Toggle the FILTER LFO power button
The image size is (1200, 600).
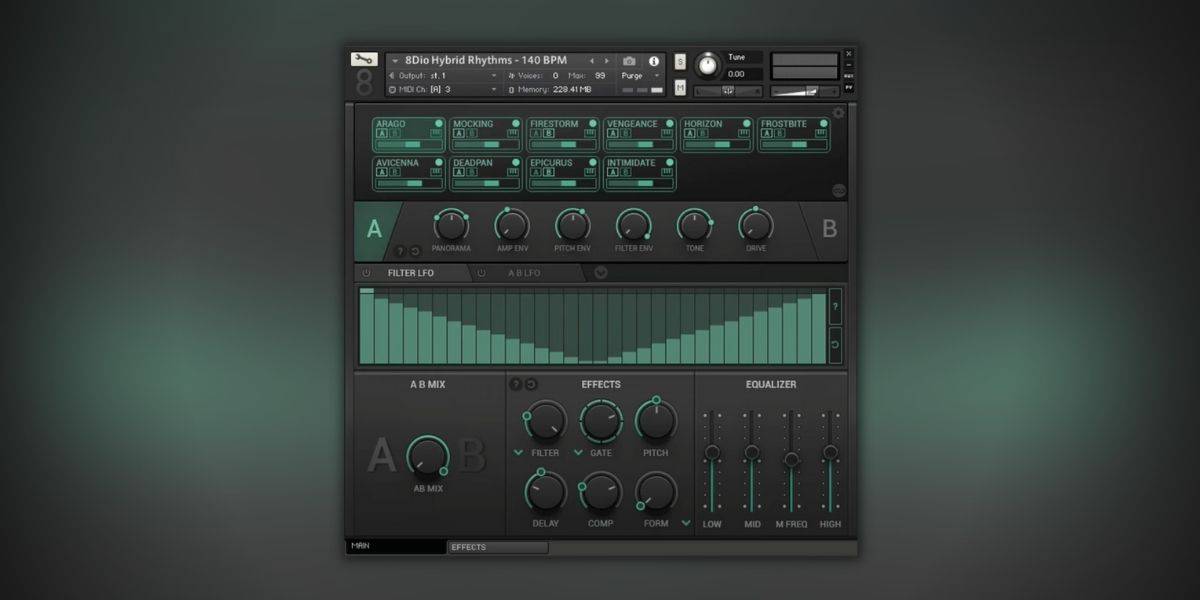coord(366,273)
